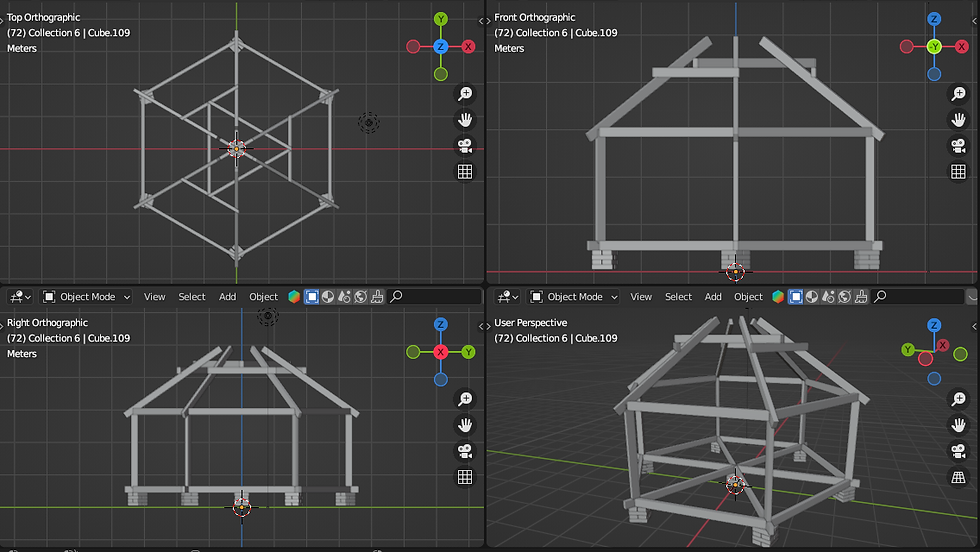980x552 pixels.
Task: Click the green -Y axis in Front Orthographic gizmo
Action: pos(934,46)
